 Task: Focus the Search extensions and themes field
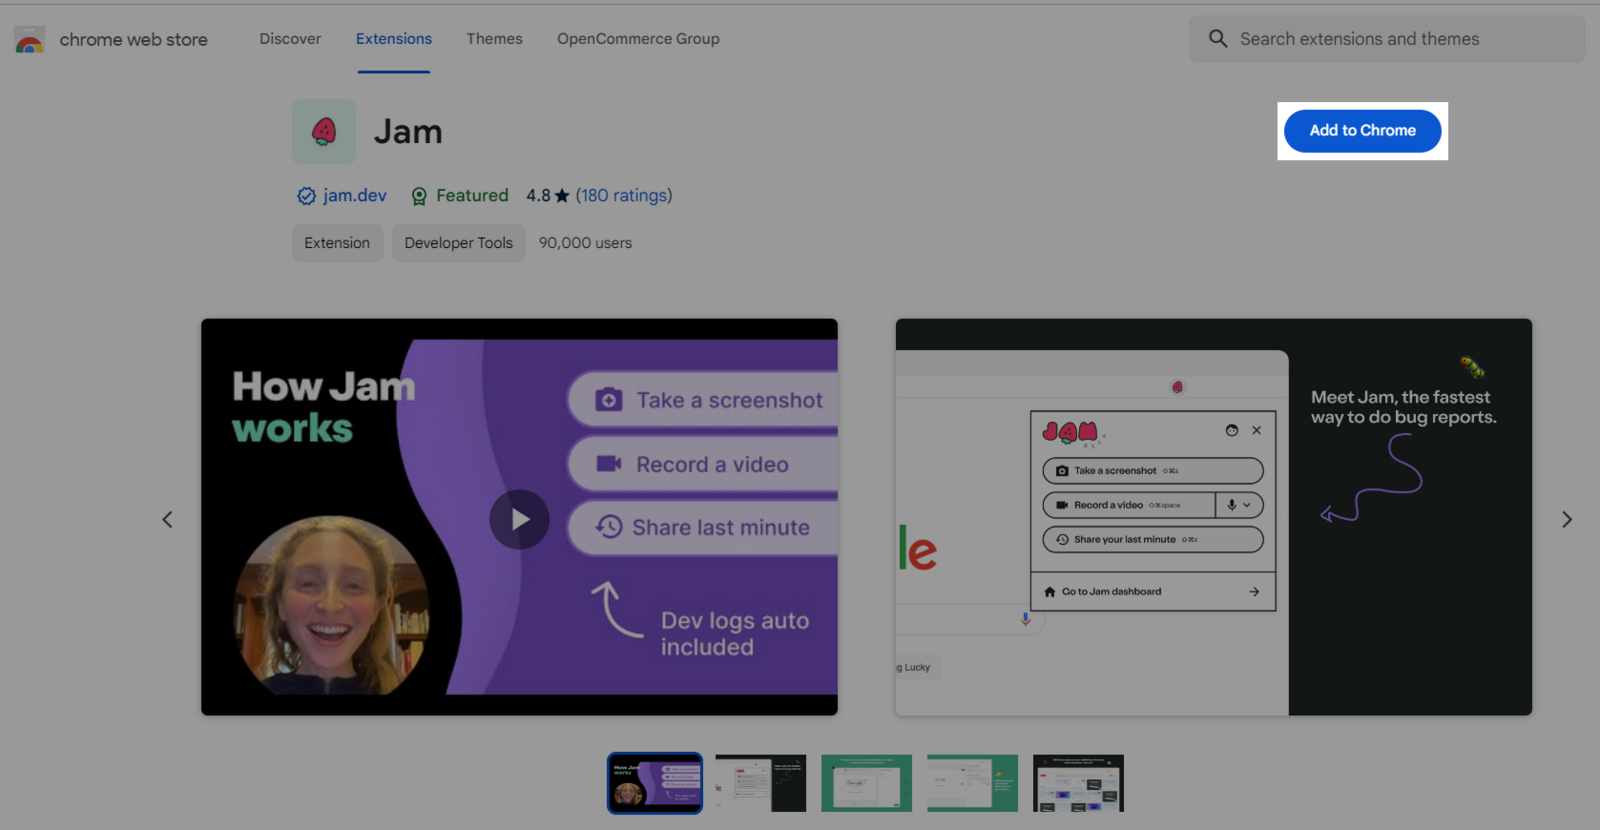[1387, 39]
